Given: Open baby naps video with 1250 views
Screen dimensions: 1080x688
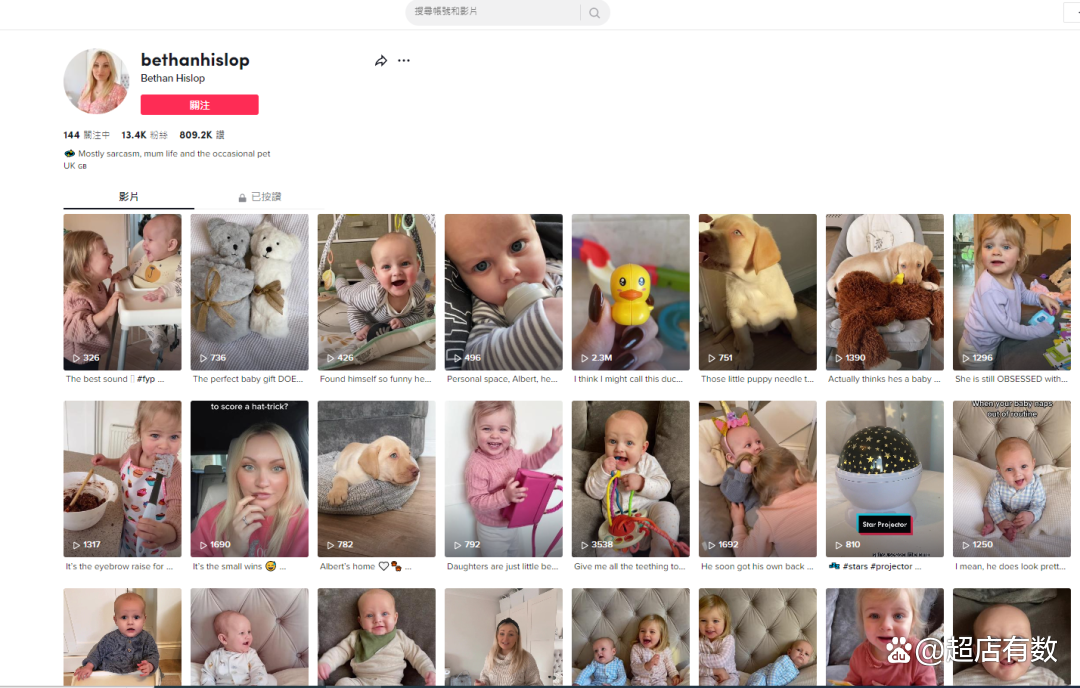Looking at the screenshot, I should tap(1012, 479).
